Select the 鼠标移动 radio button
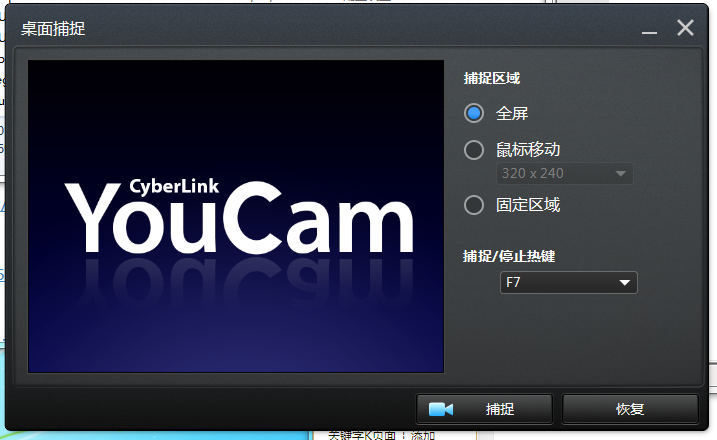This screenshot has height=440, width=717. tap(474, 150)
